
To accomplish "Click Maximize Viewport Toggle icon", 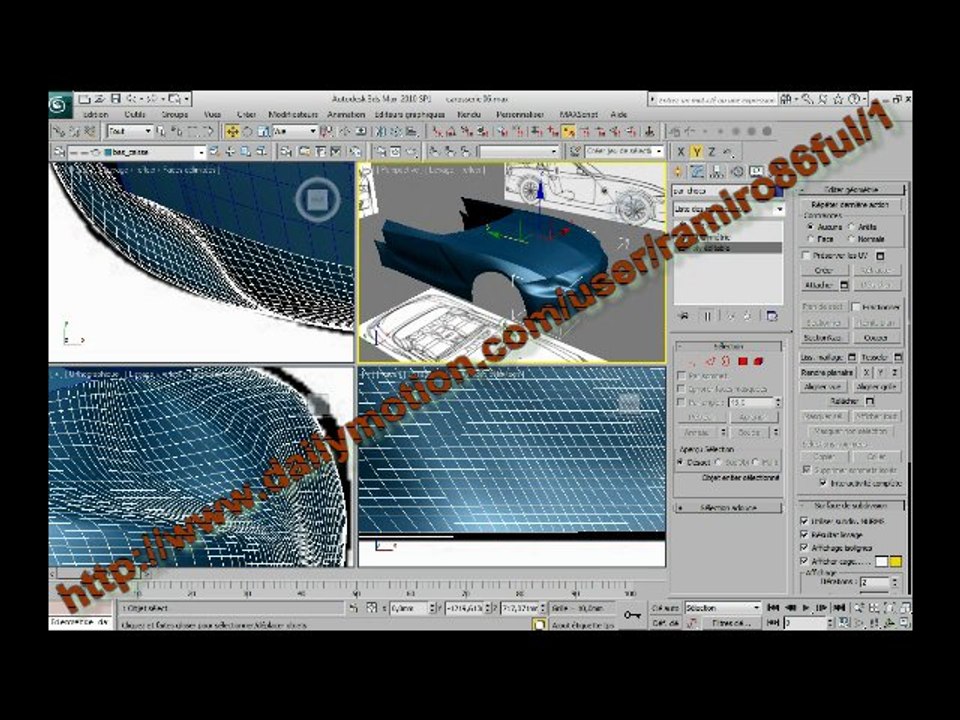I will [x=905, y=623].
